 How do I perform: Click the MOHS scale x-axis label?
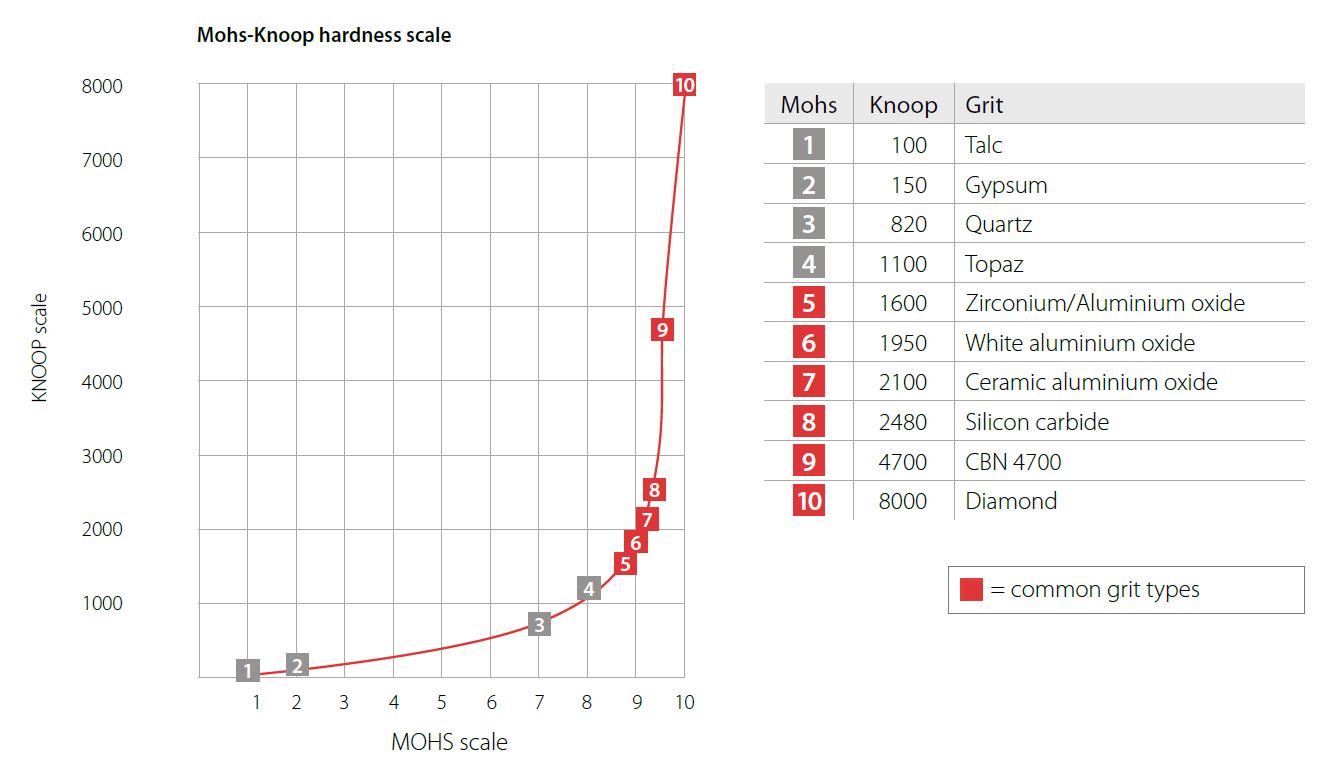point(449,743)
